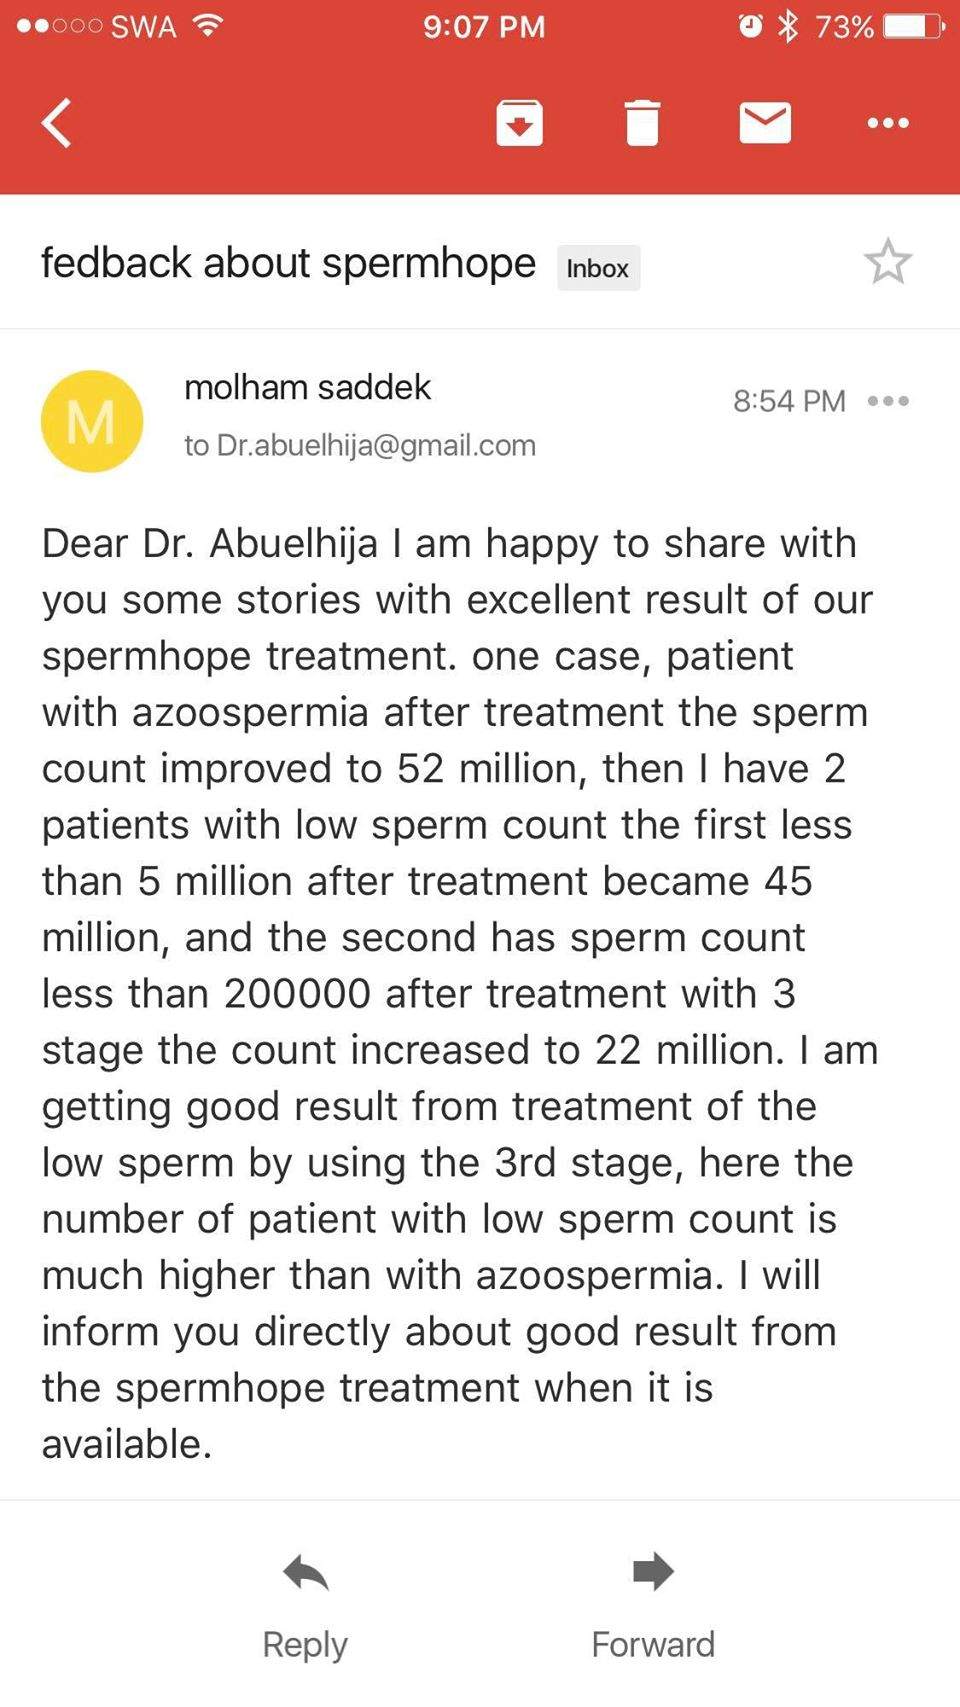The height and width of the screenshot is (1707, 960).
Task: Click the Reply arrow icon
Action: 305,1573
